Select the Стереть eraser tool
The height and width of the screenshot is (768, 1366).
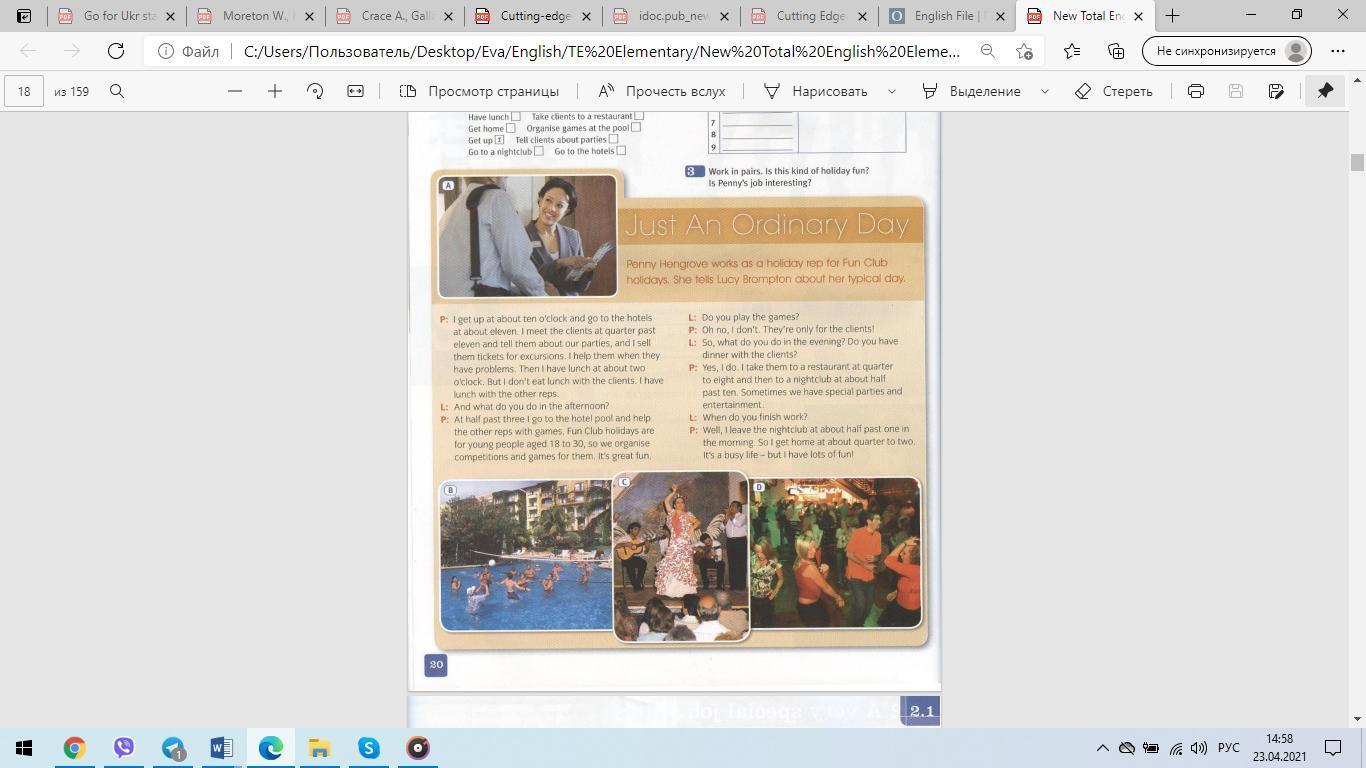(x=1114, y=91)
